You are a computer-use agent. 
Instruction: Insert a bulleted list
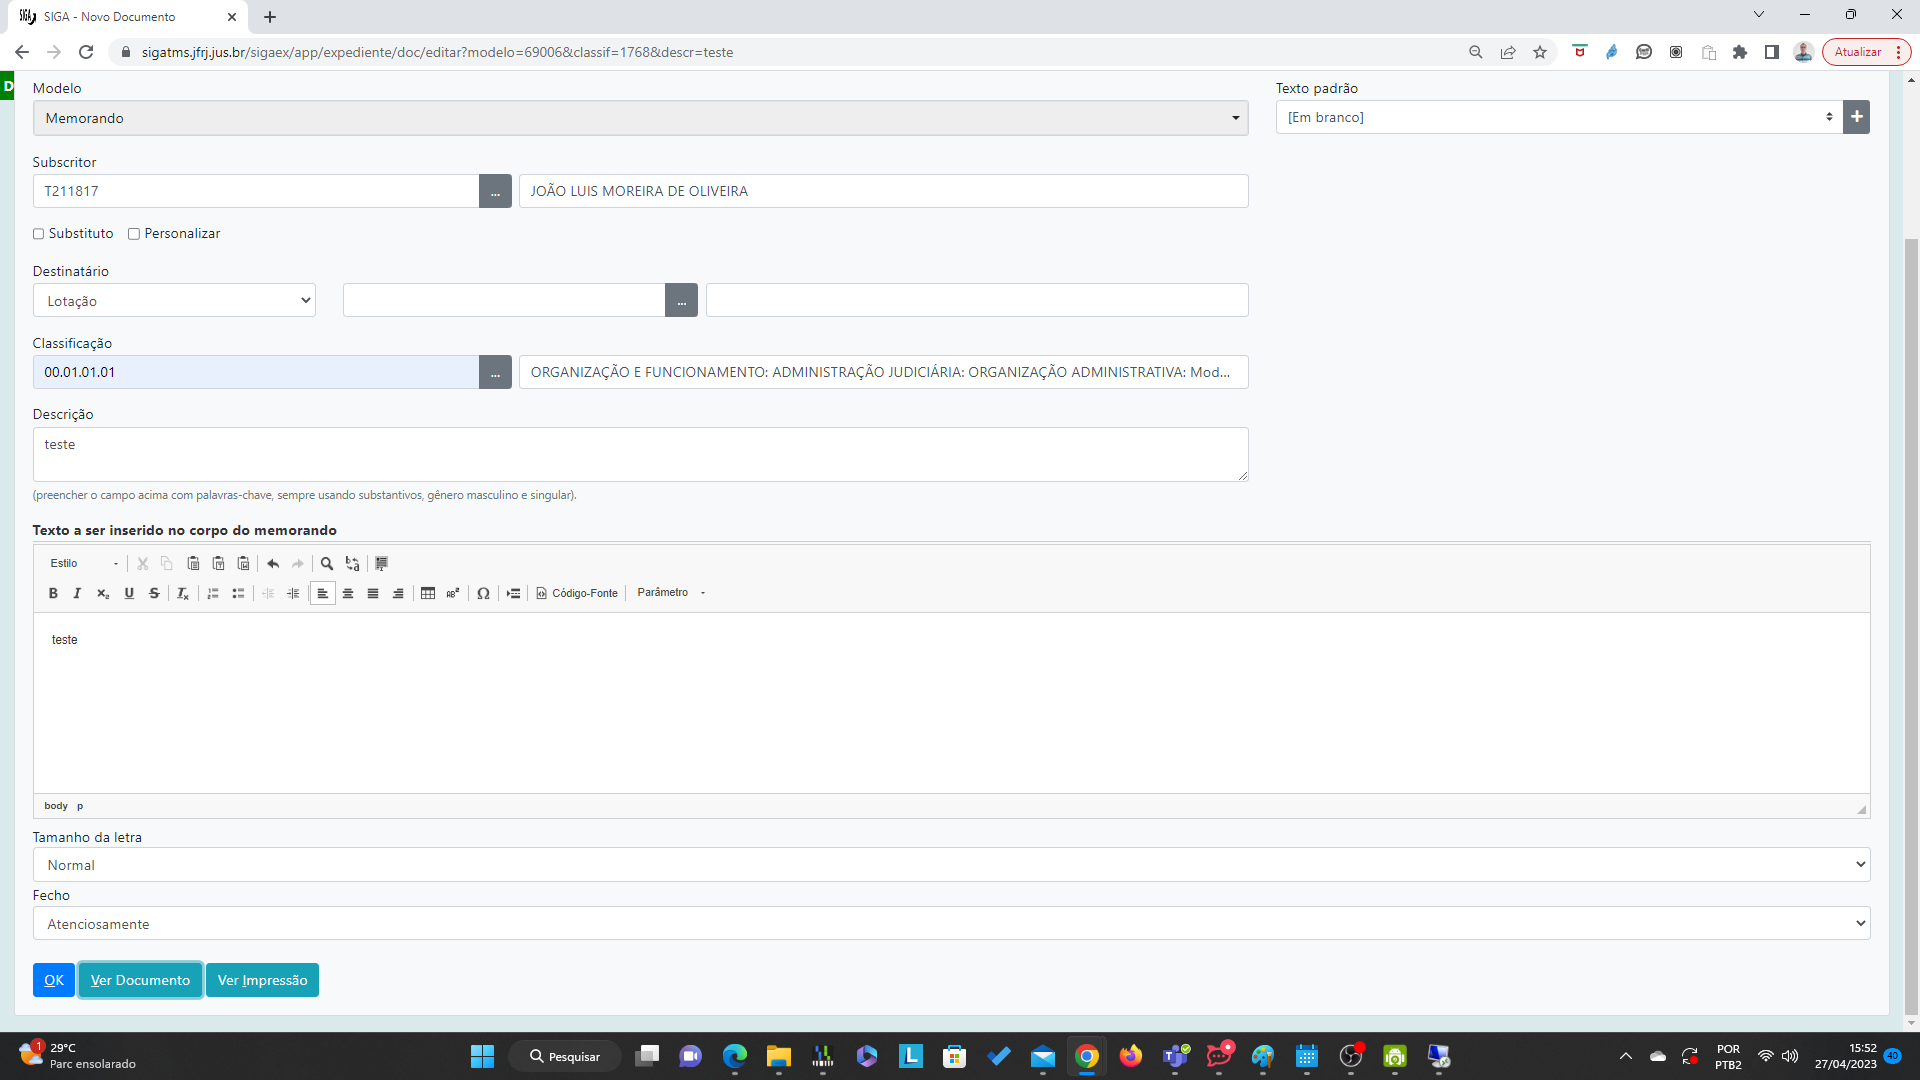click(x=238, y=593)
